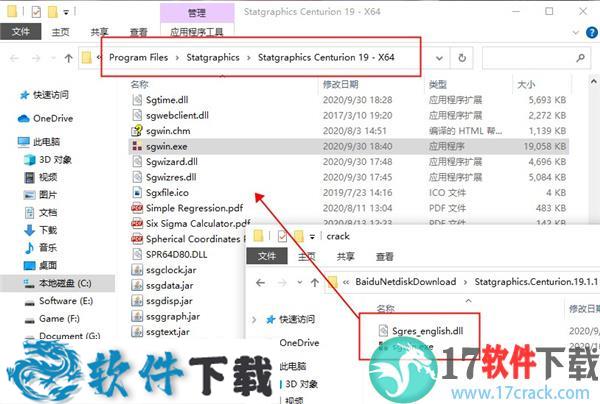Click the BaiduNetdiskDownload breadcrumb in the crack window
600x404 pixels.
(406, 282)
